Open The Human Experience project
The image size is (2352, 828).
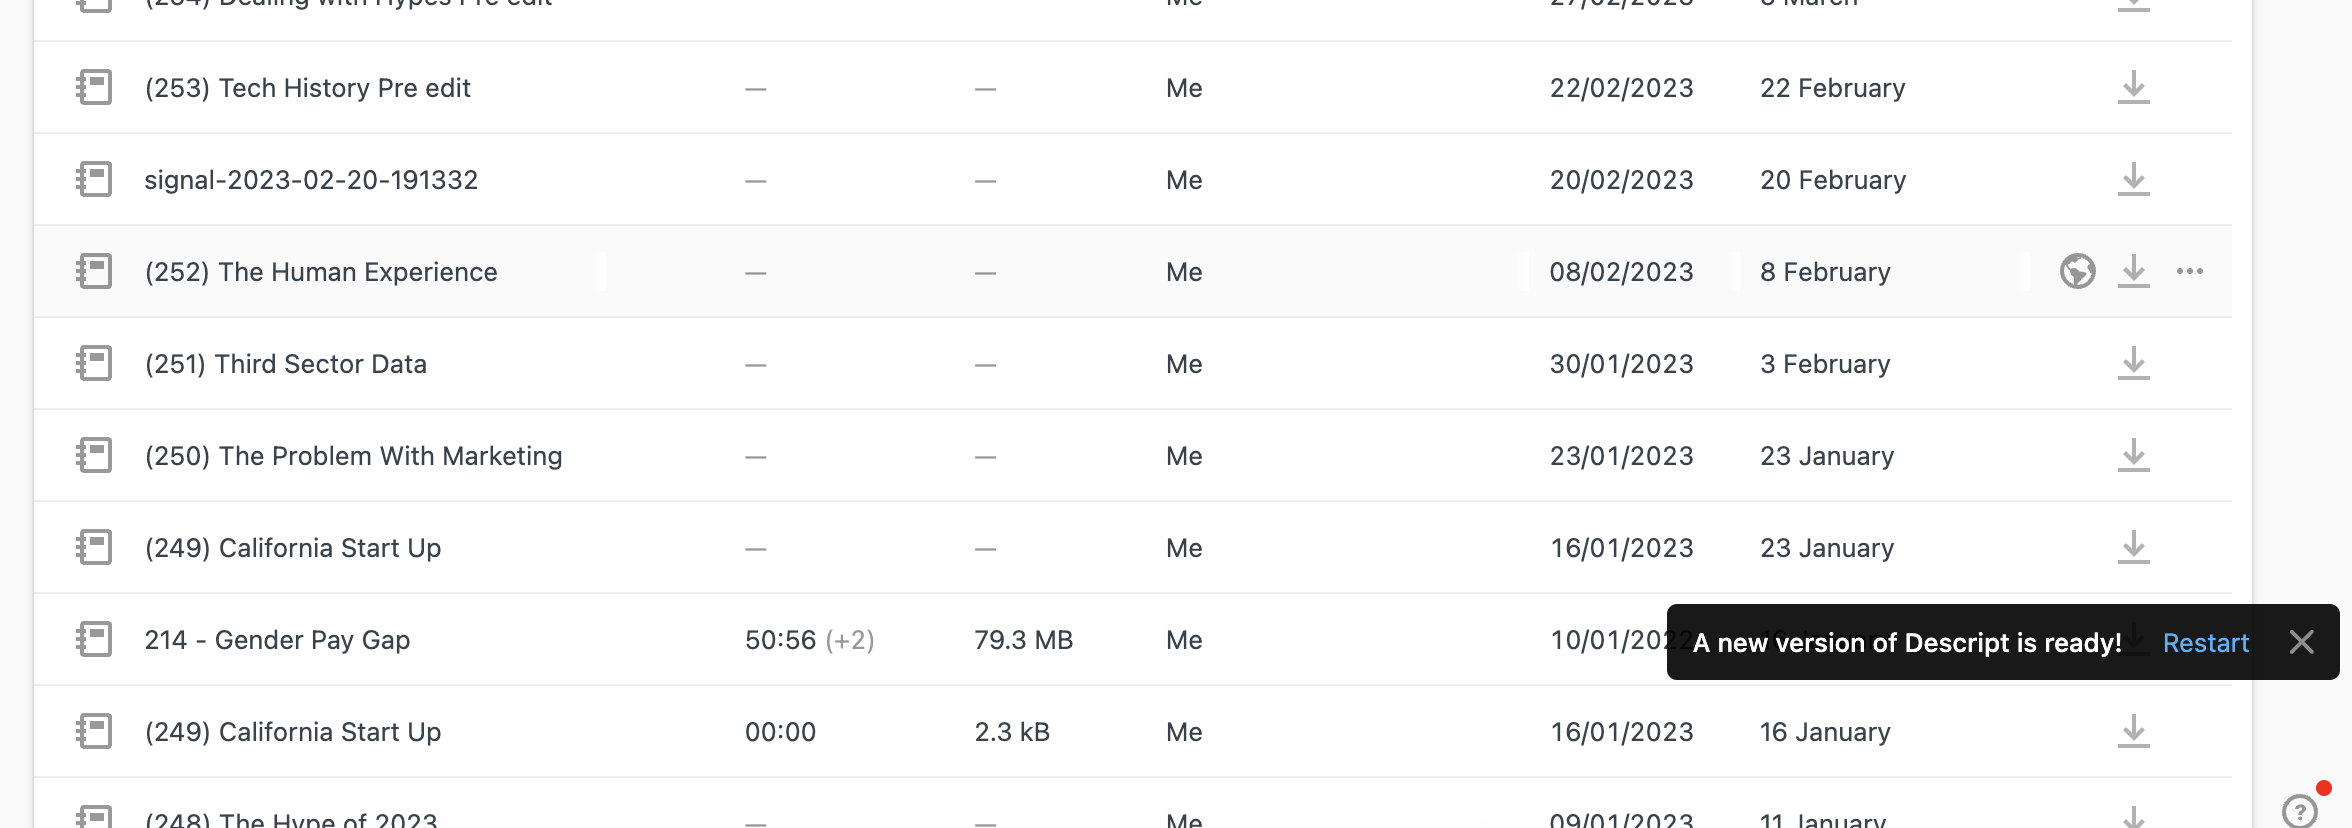point(320,272)
